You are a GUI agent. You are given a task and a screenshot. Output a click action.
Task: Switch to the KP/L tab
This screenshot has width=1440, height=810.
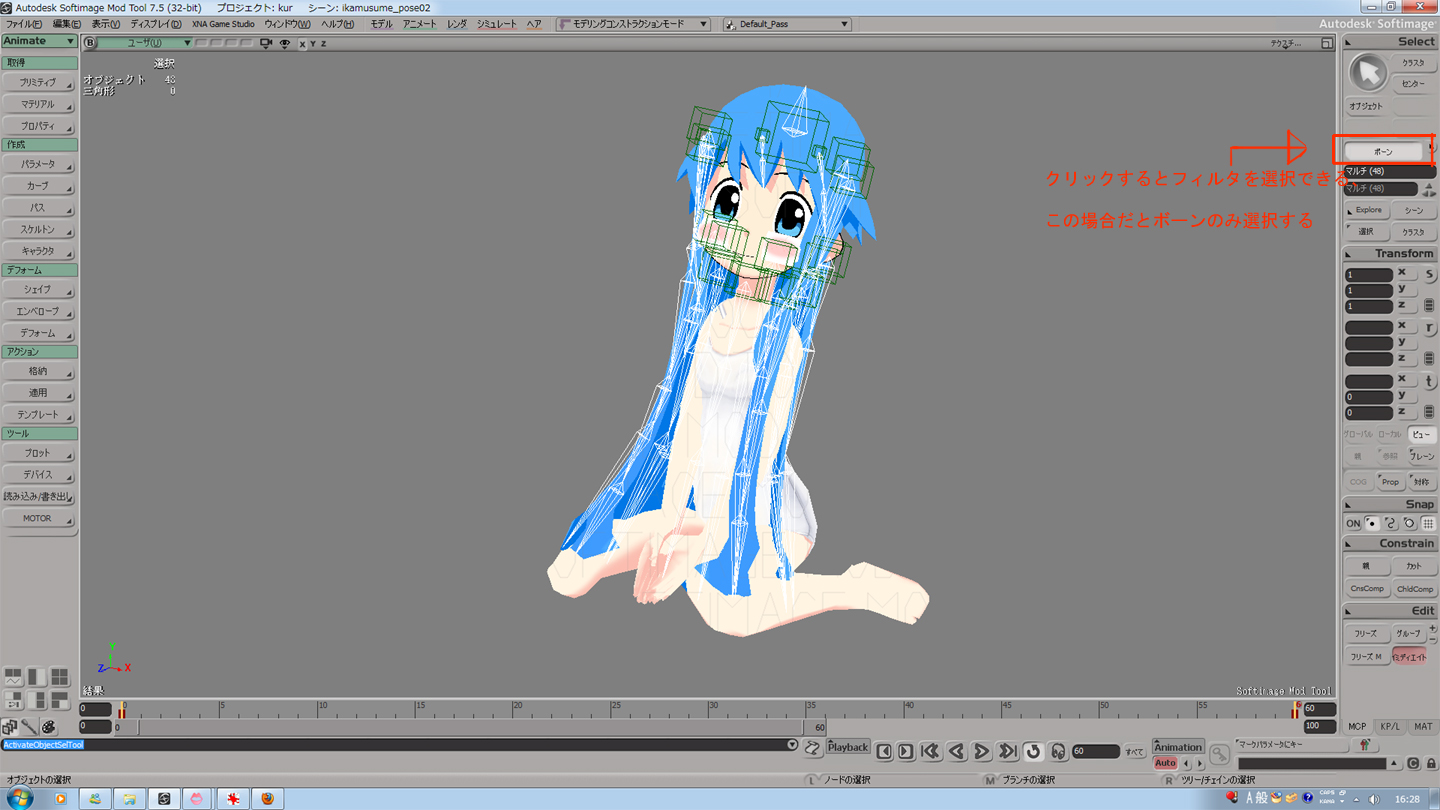point(1390,727)
